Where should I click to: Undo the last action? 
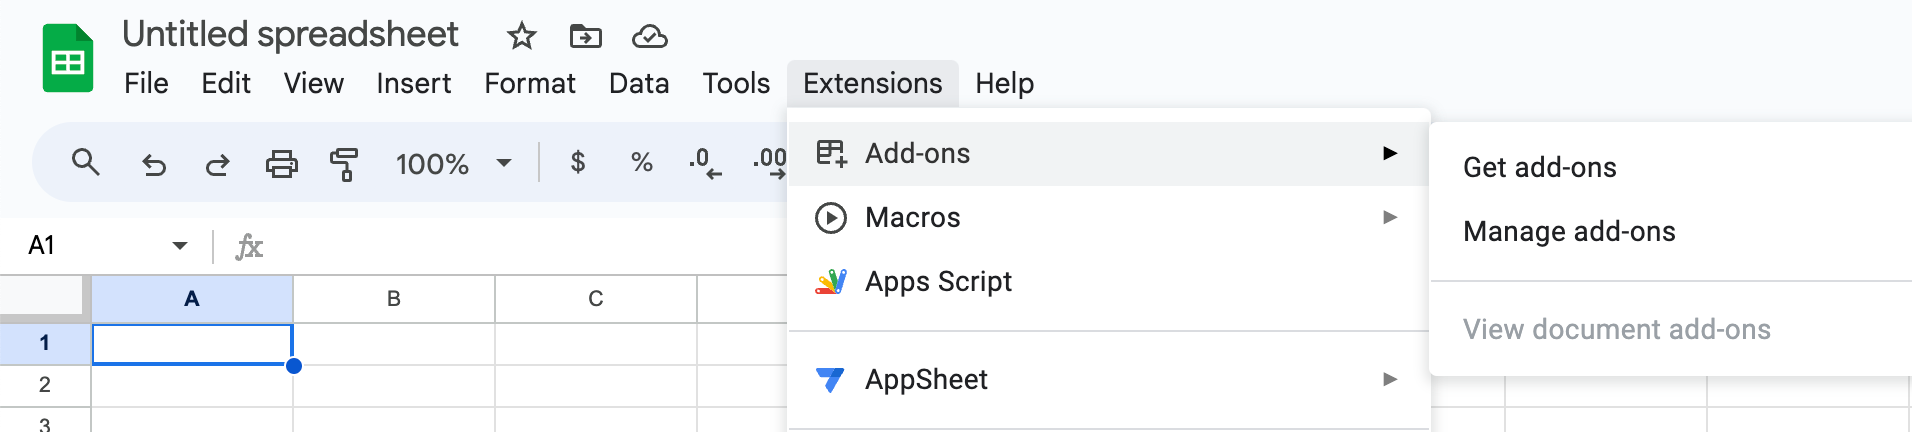pyautogui.click(x=153, y=163)
